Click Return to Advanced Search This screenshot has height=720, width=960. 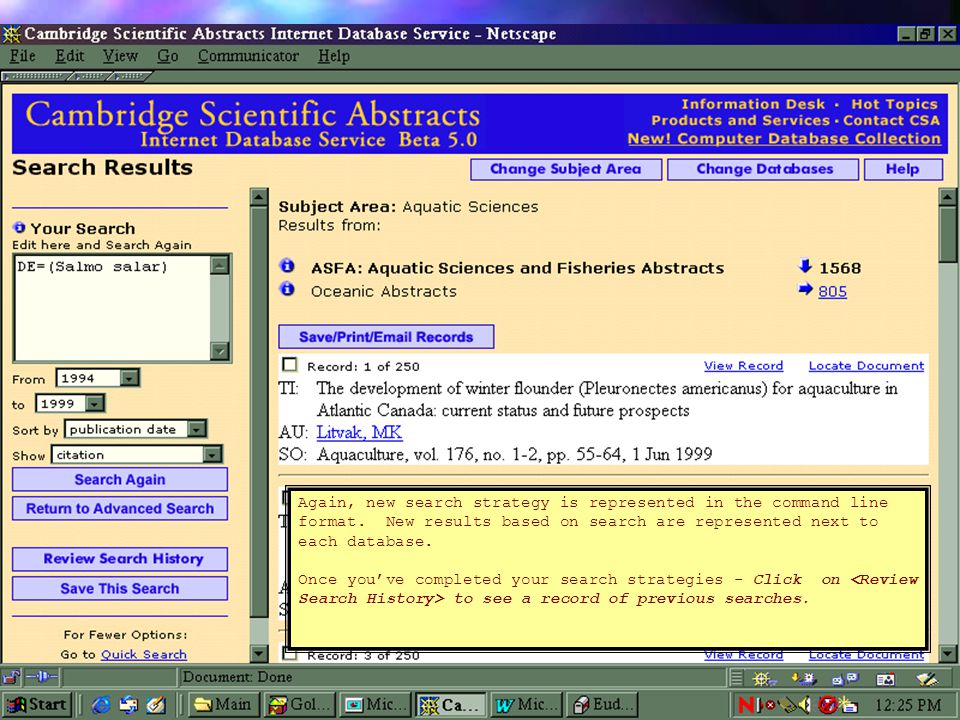click(x=120, y=509)
